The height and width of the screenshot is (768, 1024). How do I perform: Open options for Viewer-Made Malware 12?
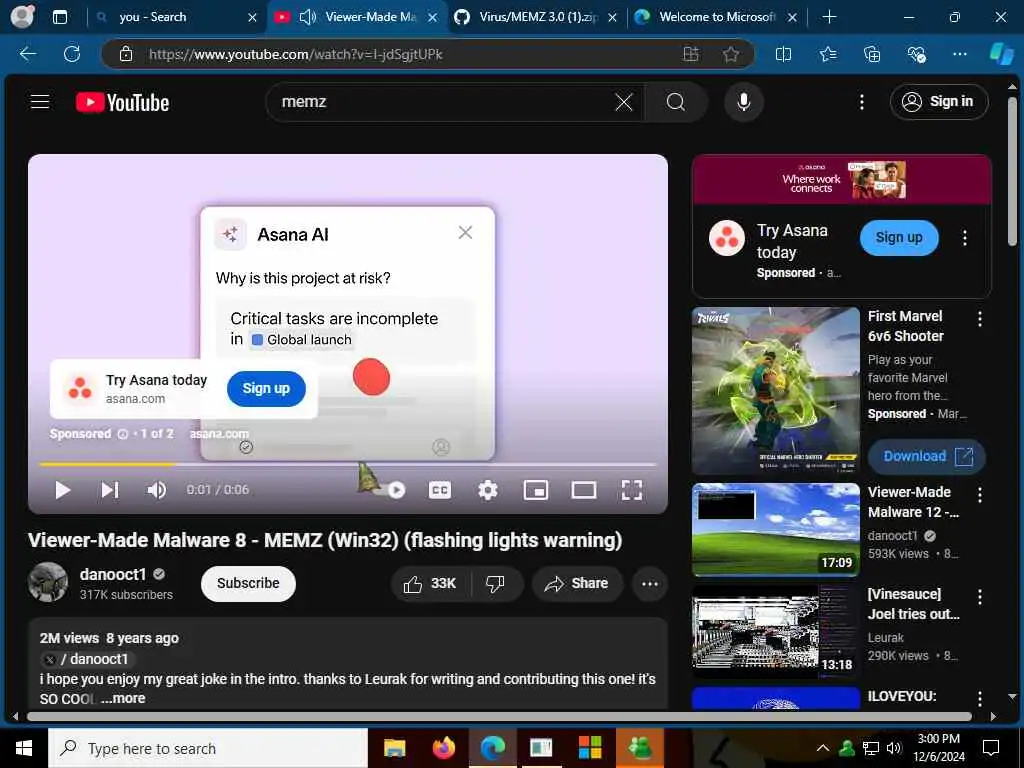pyautogui.click(x=979, y=495)
